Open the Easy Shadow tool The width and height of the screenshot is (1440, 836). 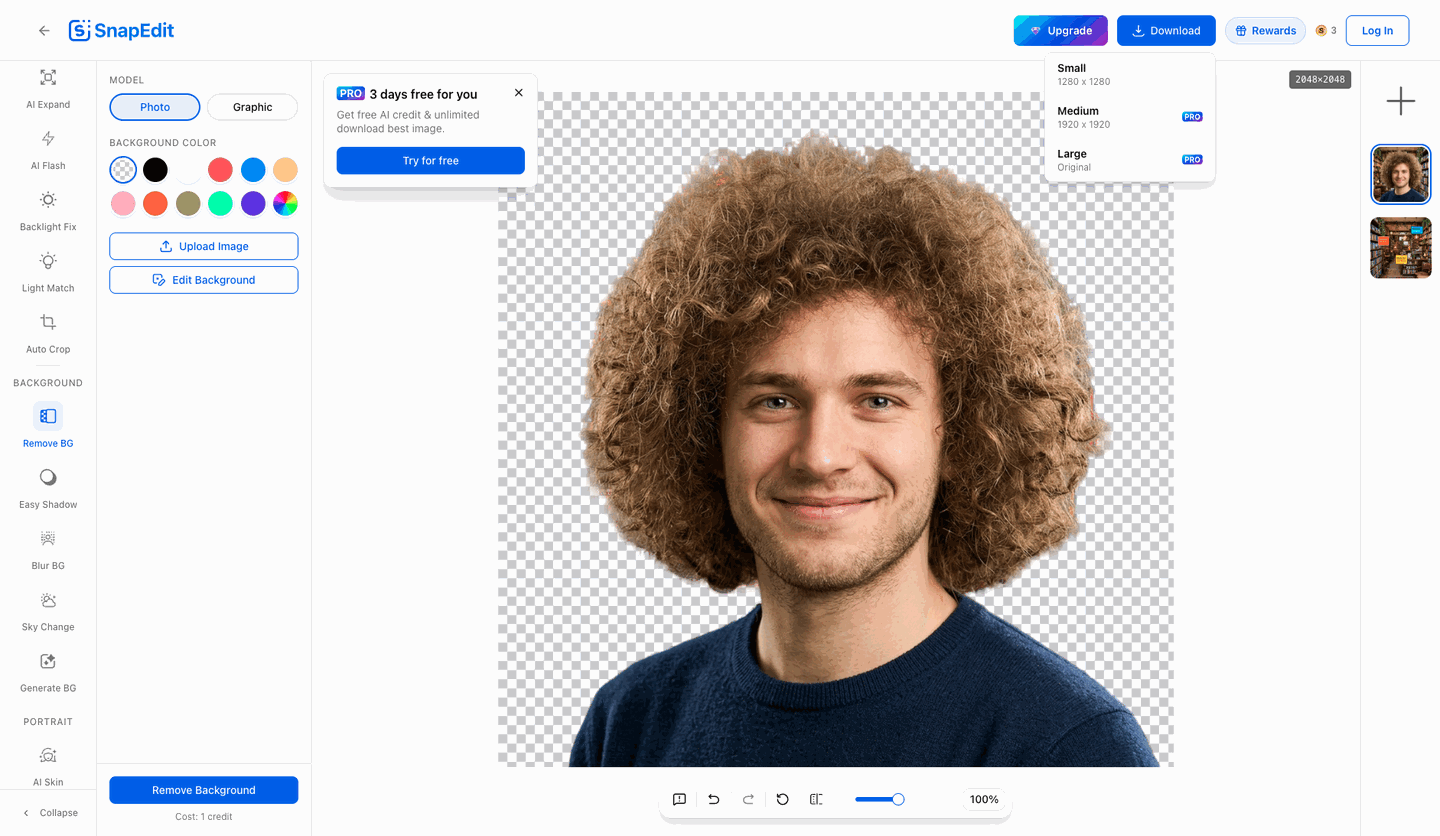pos(48,488)
